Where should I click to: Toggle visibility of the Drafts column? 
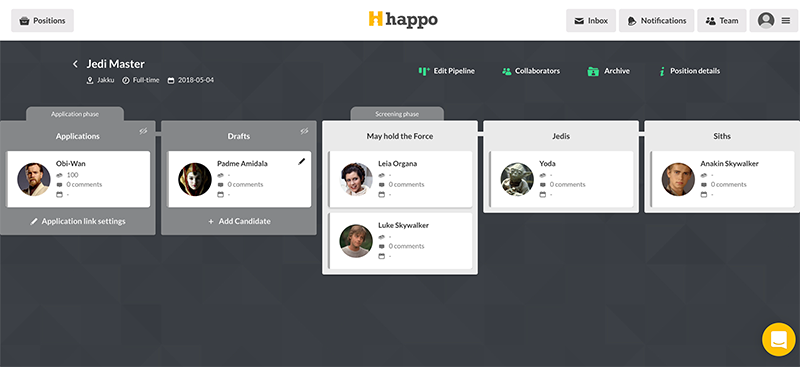(305, 131)
